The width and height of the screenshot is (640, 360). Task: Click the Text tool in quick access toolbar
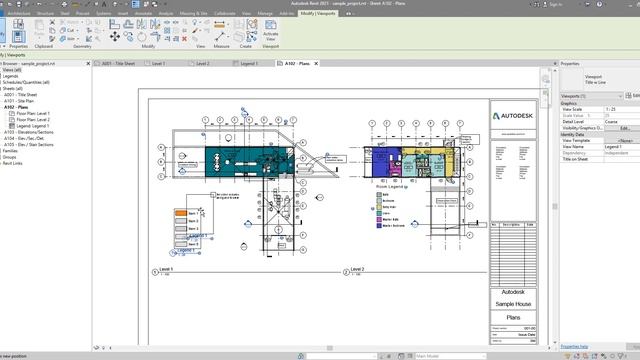click(104, 4)
